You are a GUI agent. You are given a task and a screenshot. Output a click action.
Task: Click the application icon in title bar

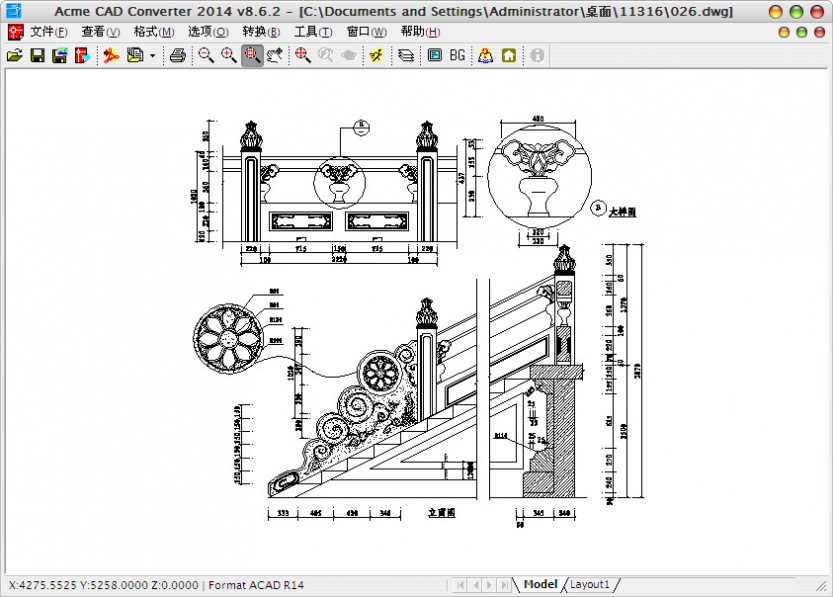(x=13, y=11)
